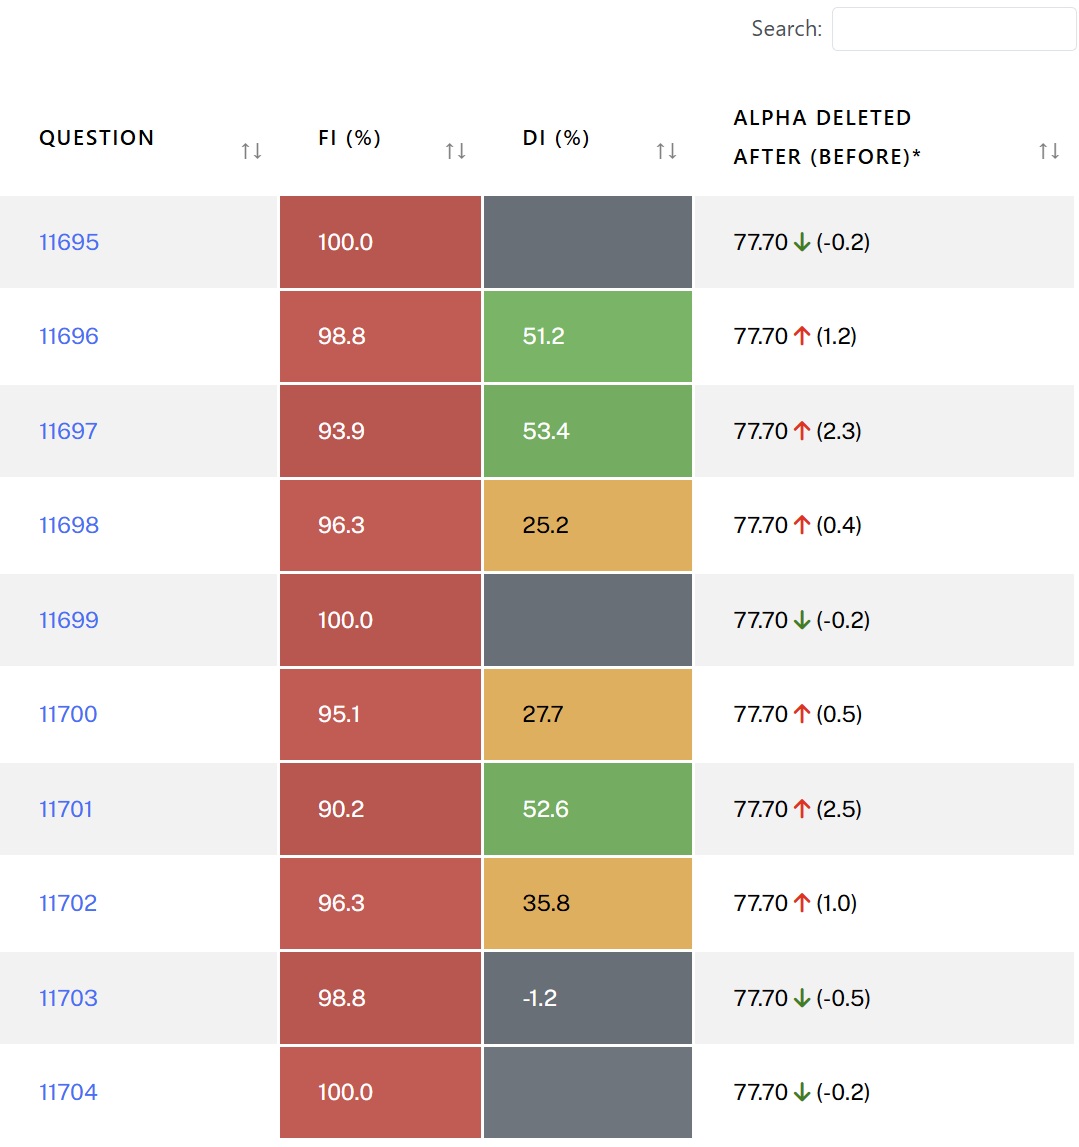Open question 11697 link
This screenshot has height=1147, width=1079.
point(68,431)
